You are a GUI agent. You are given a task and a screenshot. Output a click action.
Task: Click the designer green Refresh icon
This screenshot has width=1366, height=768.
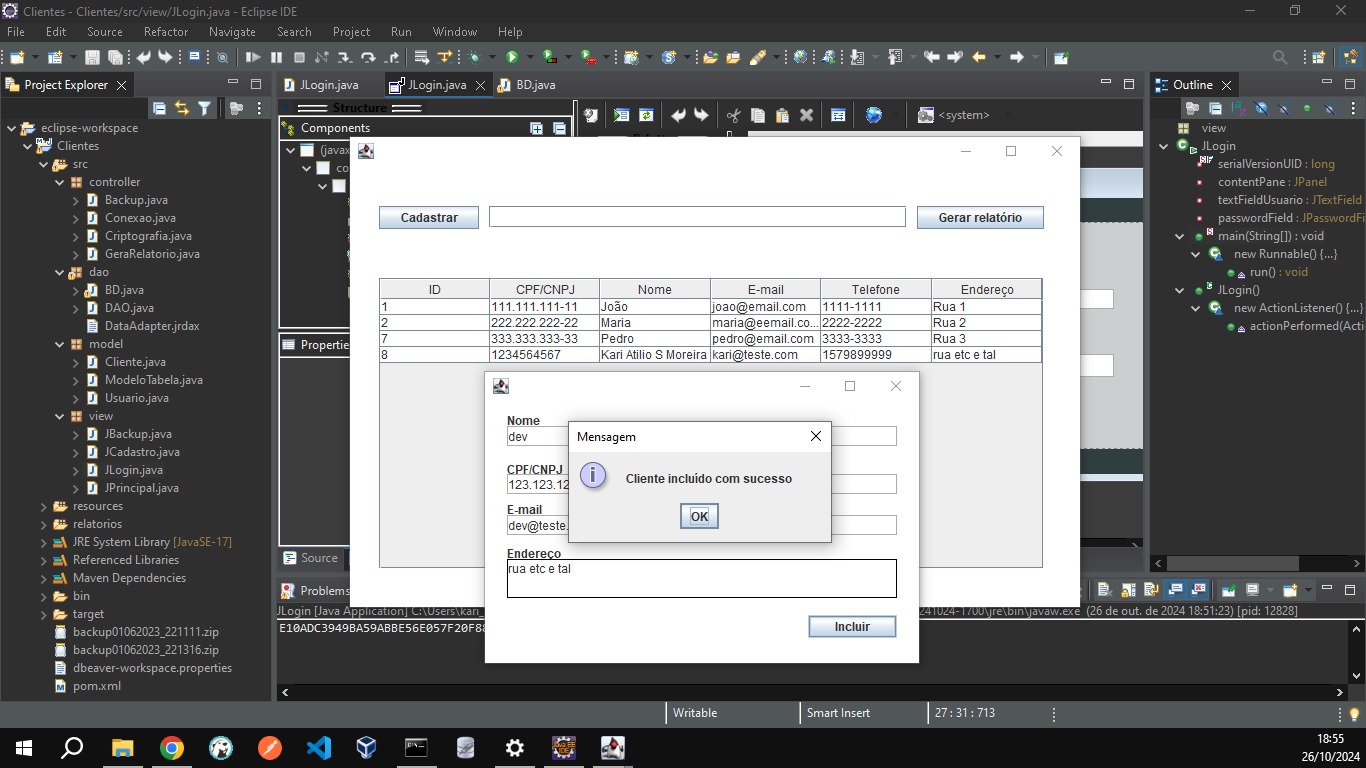point(646,115)
